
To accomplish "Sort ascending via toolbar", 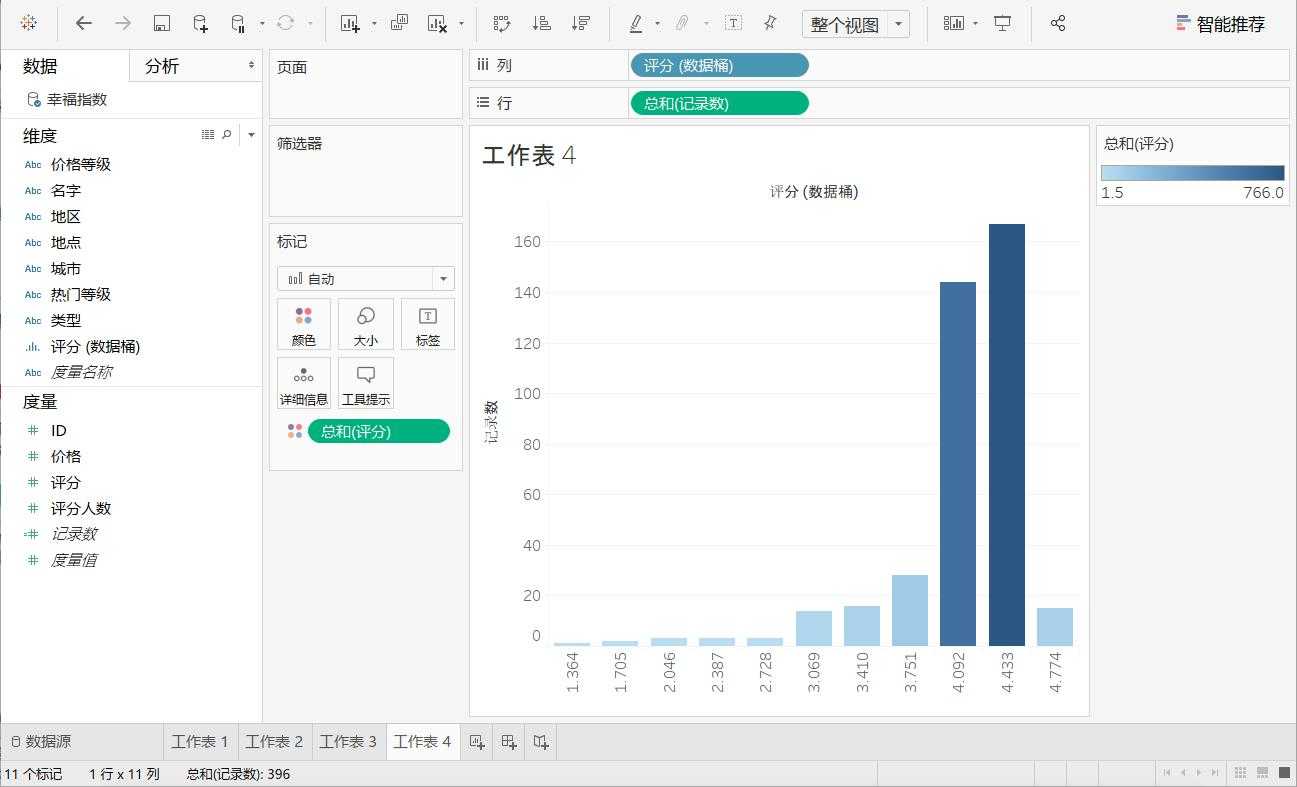I will point(541,23).
